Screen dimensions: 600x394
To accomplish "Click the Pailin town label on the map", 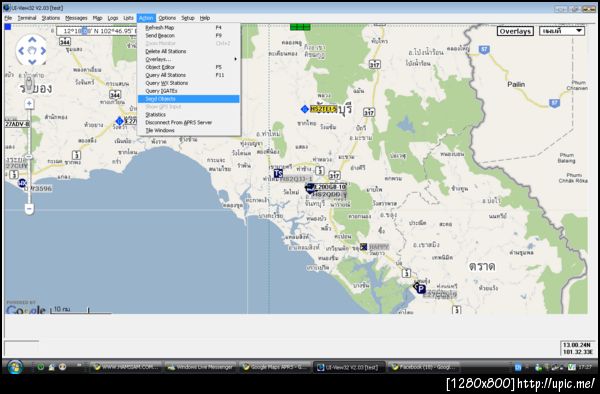I will pyautogui.click(x=516, y=84).
